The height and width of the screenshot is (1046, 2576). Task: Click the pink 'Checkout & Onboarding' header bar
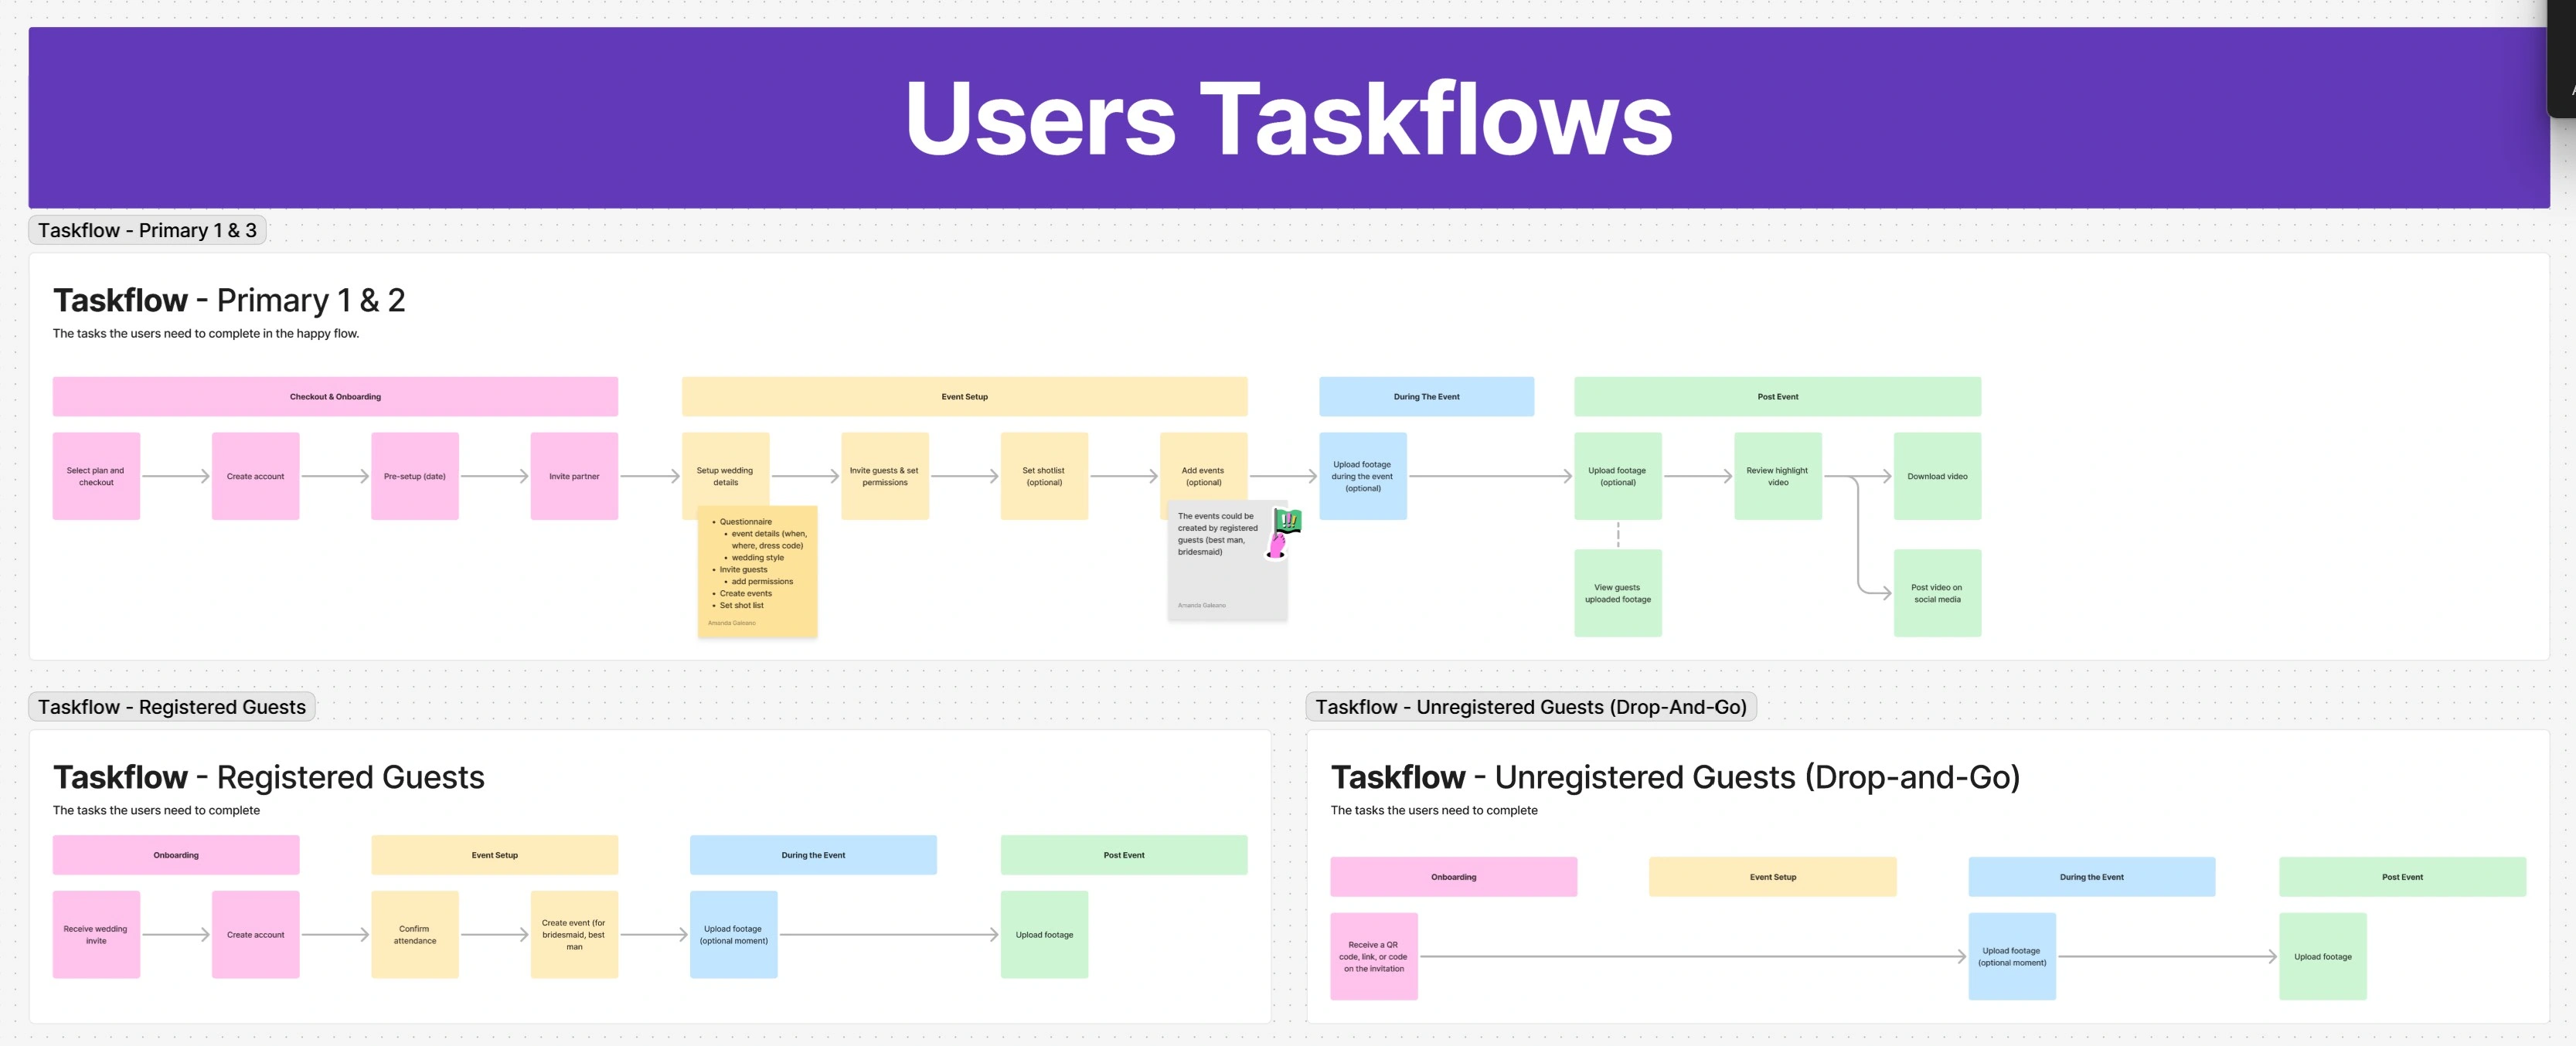point(335,395)
